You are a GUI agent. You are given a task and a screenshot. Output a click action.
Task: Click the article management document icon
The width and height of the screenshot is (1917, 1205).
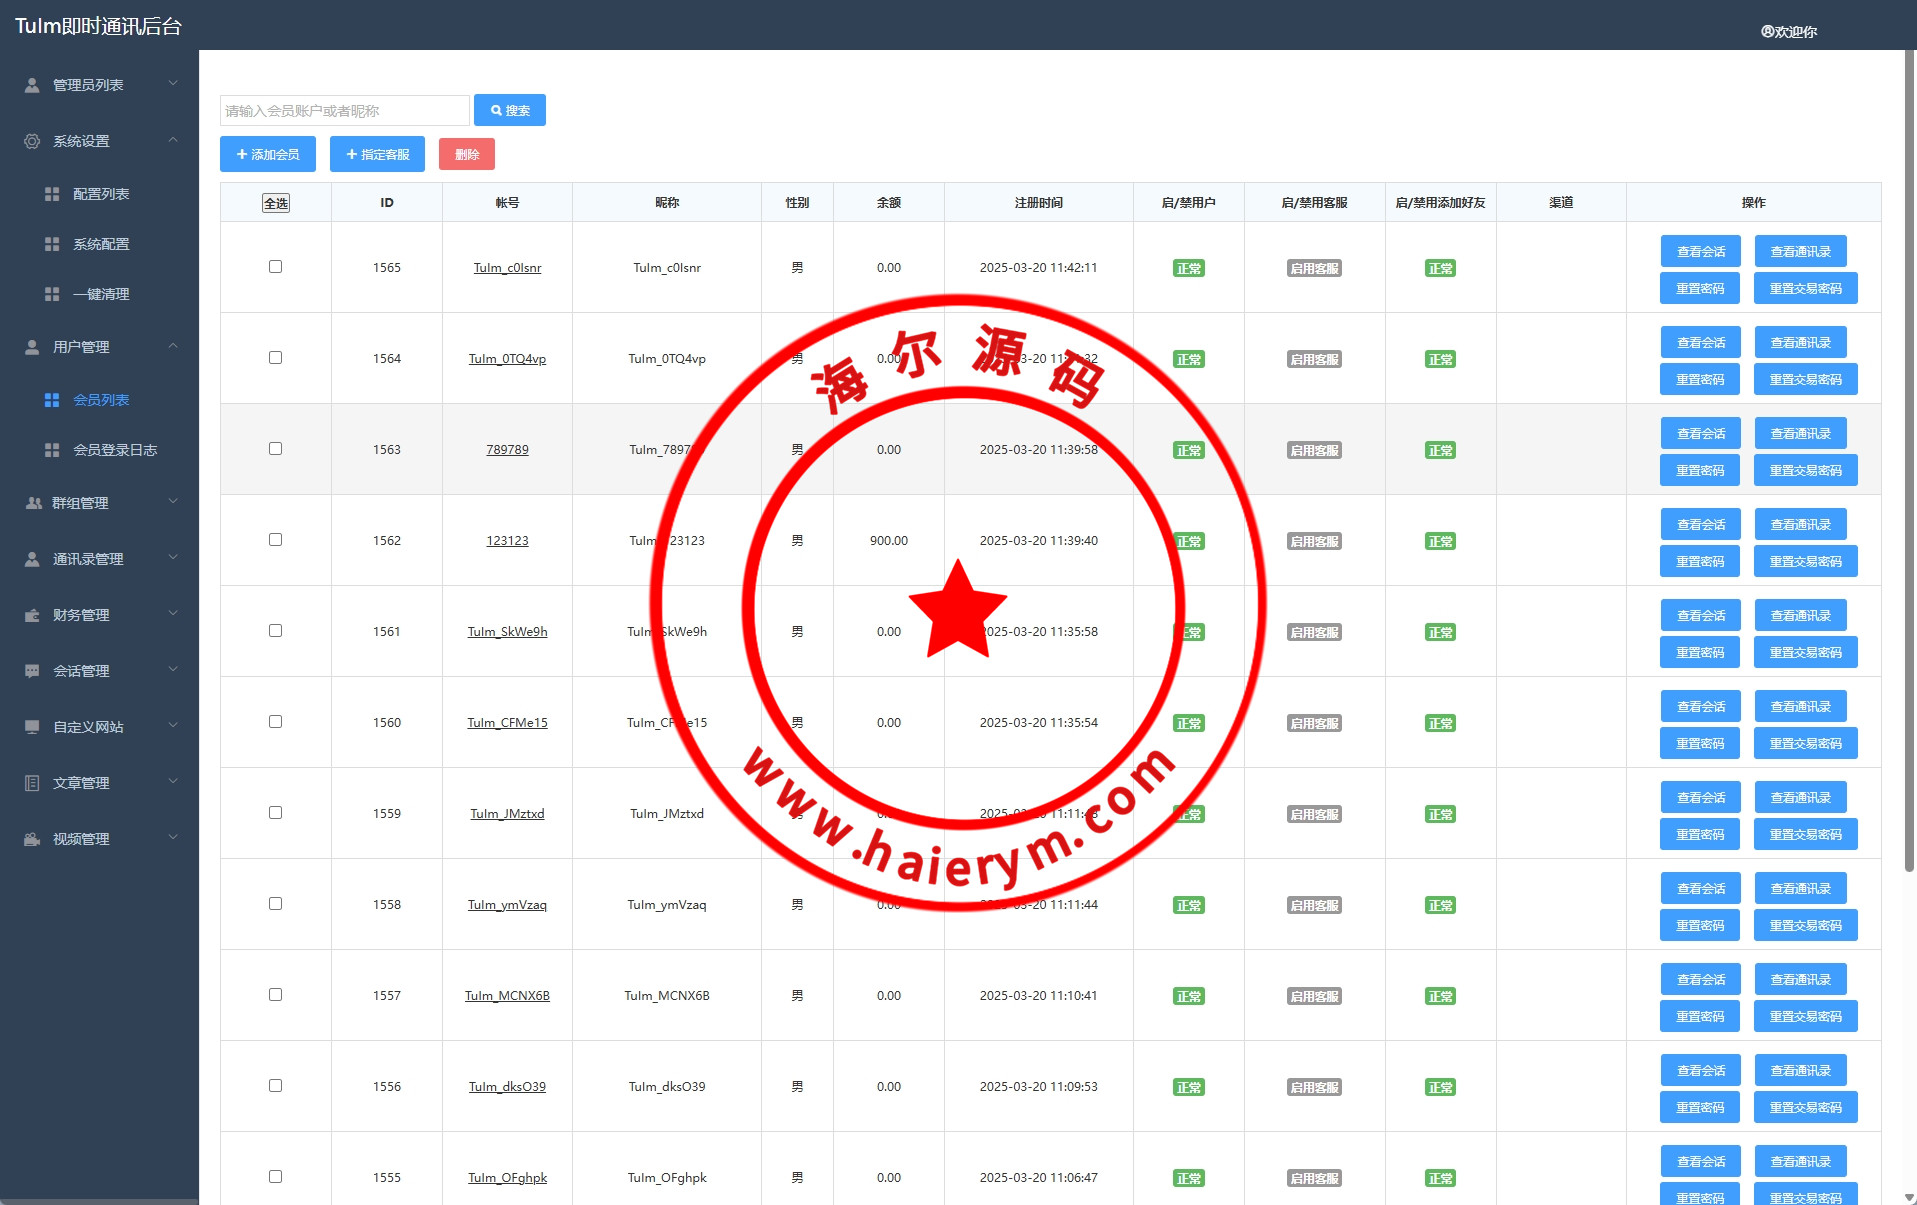(32, 783)
